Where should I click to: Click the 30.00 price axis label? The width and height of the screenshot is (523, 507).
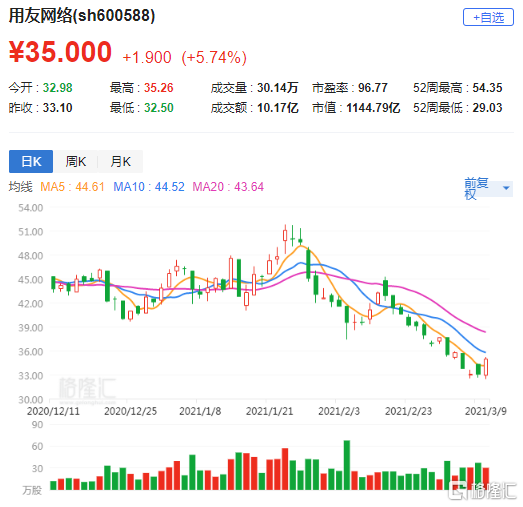click(x=31, y=400)
